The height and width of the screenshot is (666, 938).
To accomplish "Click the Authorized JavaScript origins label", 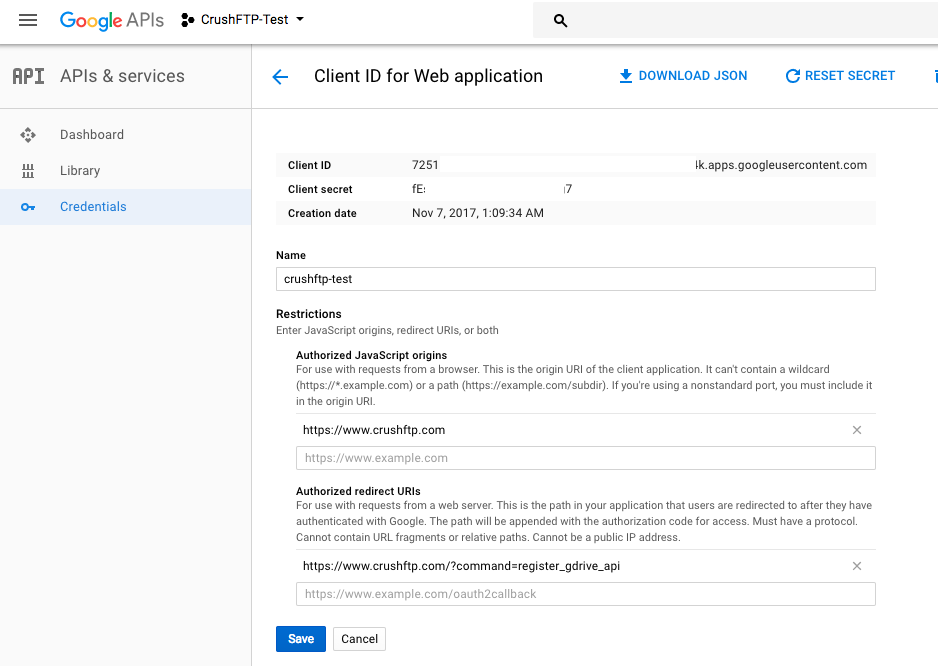I will [371, 355].
